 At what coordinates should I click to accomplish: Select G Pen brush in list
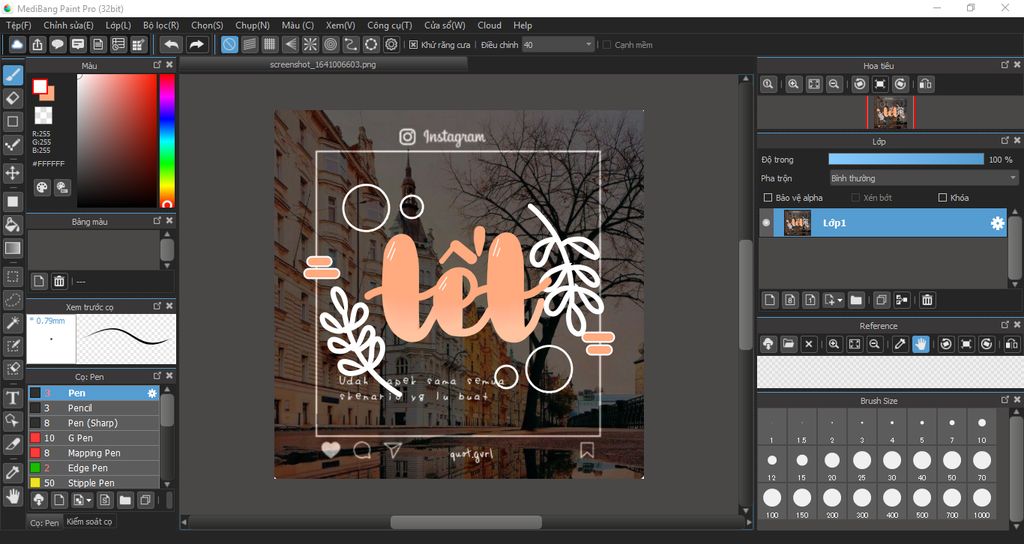93,438
